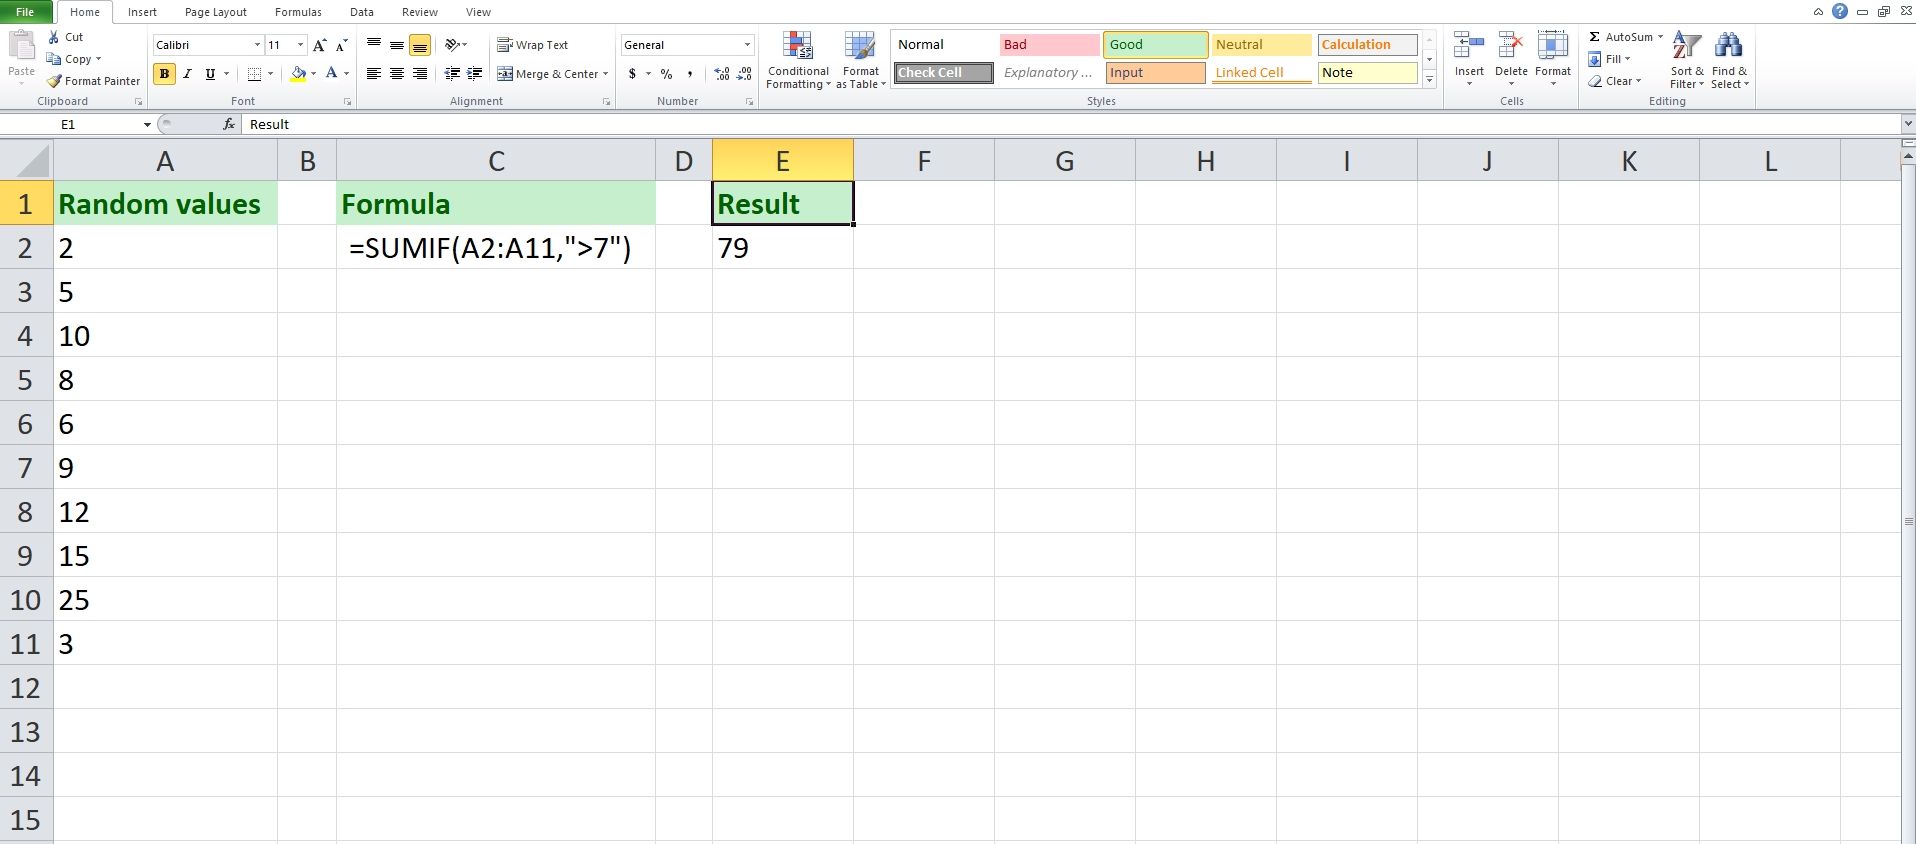
Task: Toggle Wrap Text
Action: tap(532, 45)
